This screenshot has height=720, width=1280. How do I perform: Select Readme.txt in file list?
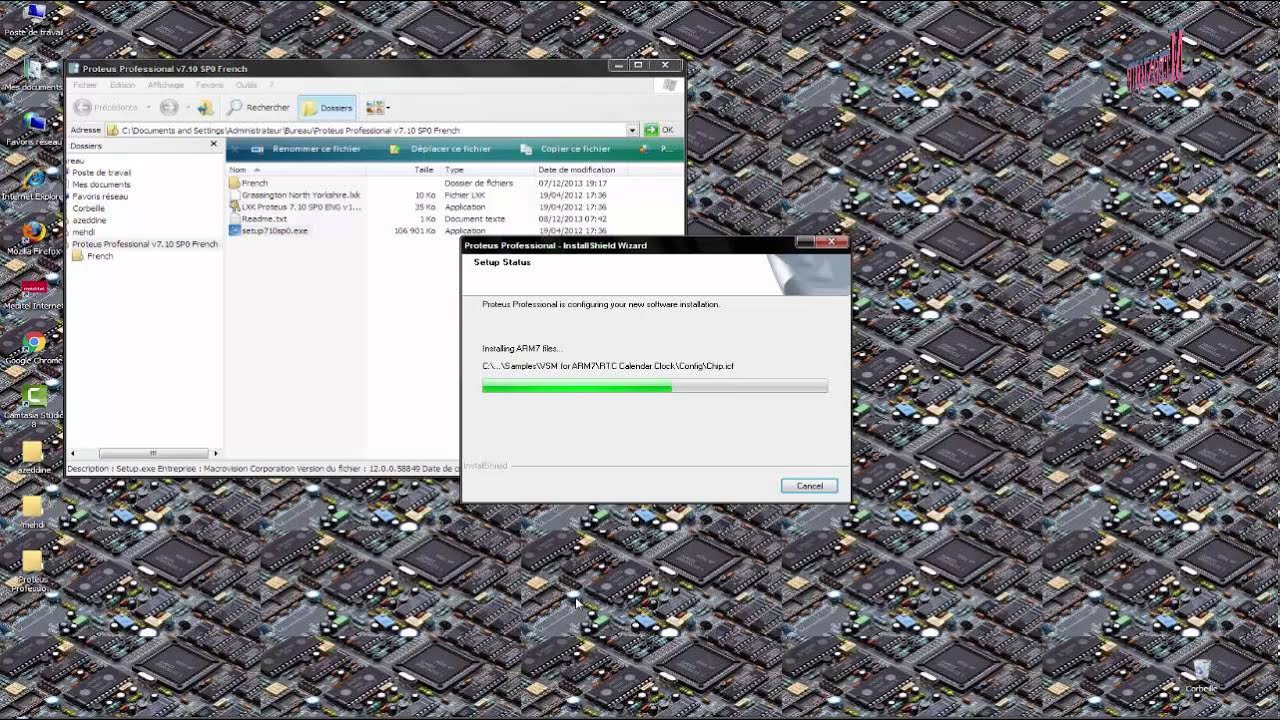click(x=258, y=219)
